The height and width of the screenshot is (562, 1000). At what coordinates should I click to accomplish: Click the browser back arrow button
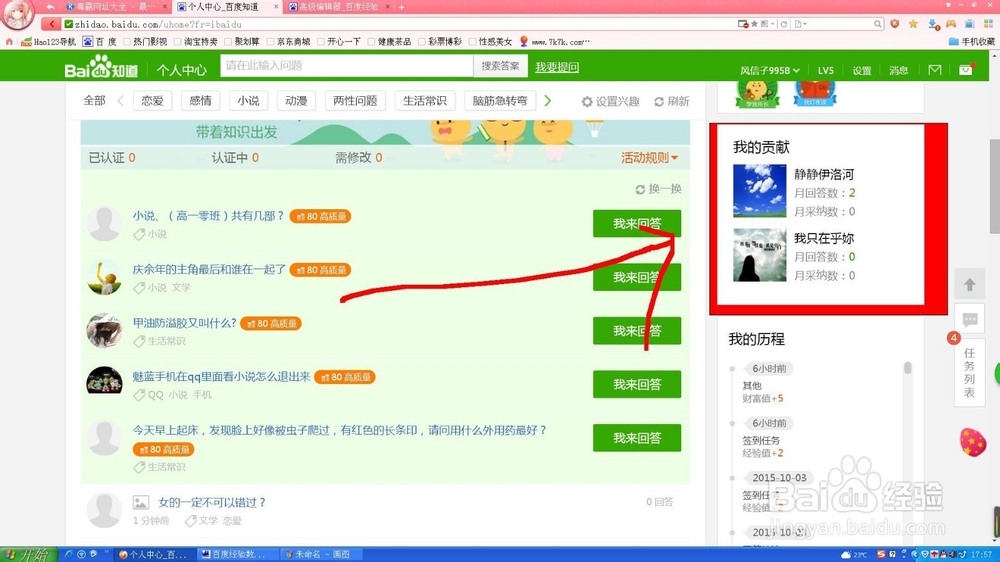[51, 24]
